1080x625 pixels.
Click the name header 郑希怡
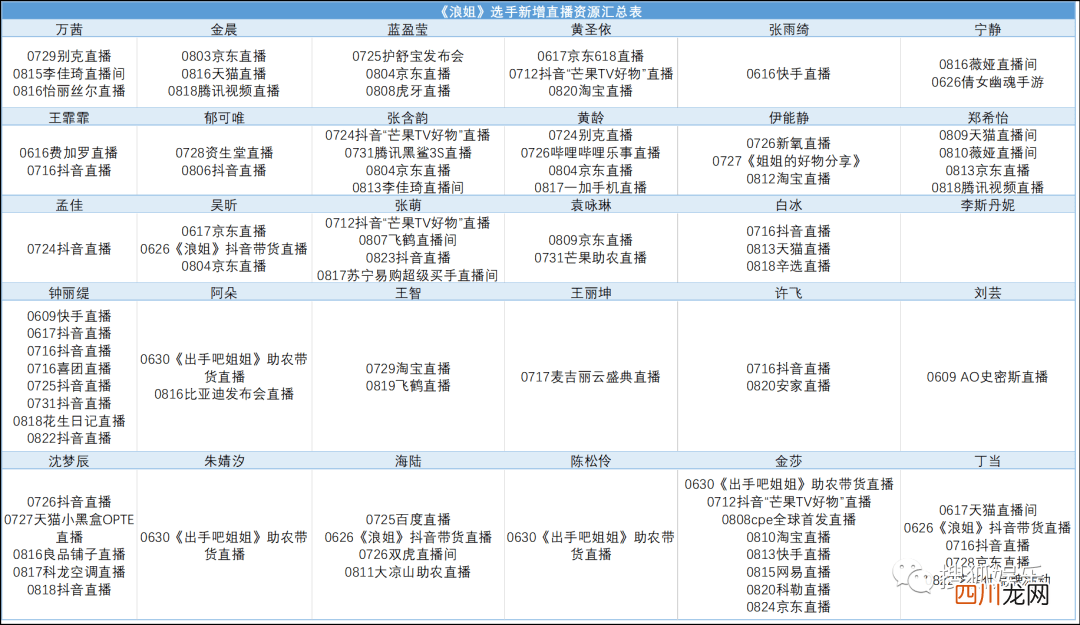[988, 118]
